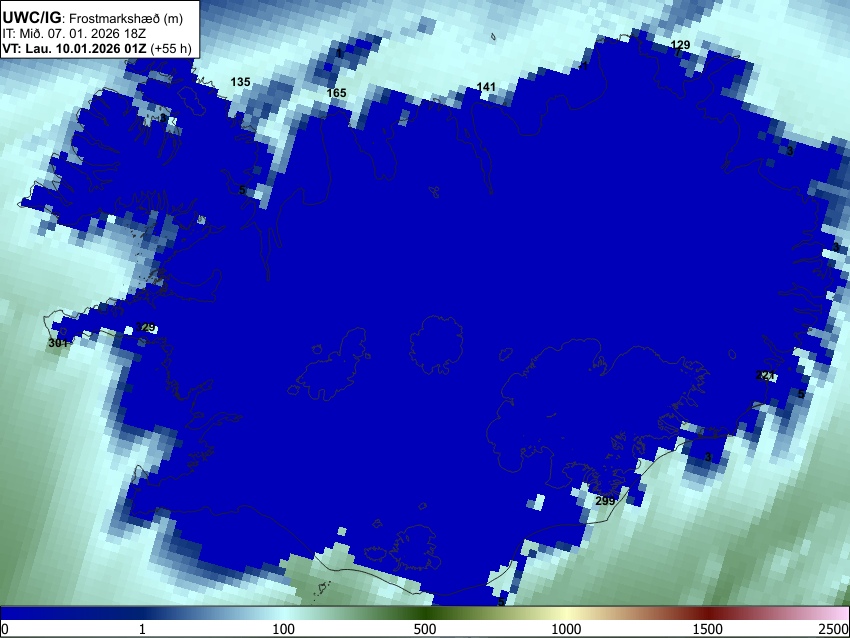Viewport: 850px width, 638px height.
Task: Click the map value label '301'
Action: tap(58, 343)
